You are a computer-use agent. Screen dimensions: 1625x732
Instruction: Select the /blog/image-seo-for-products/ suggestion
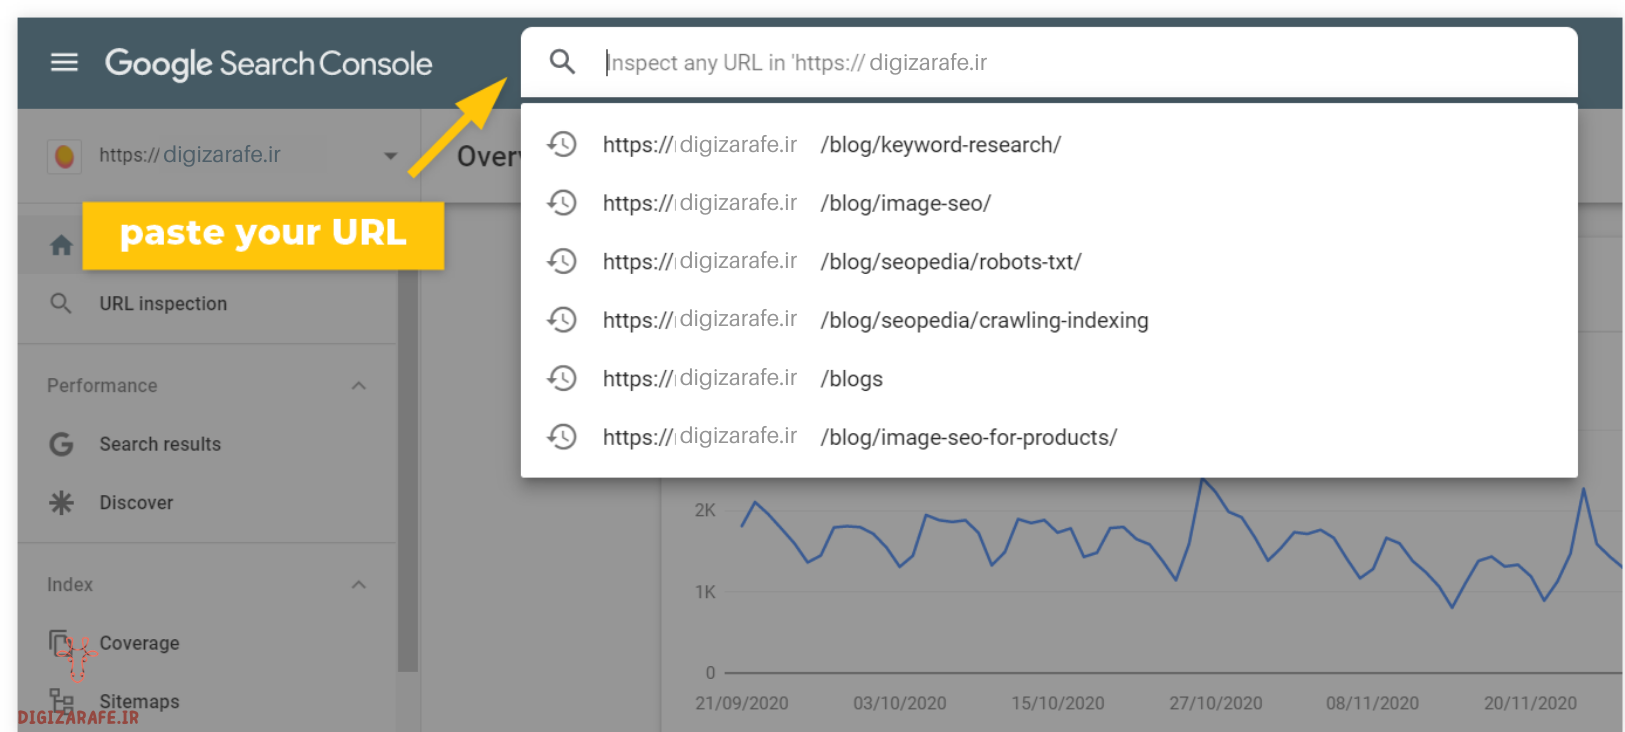tap(1049, 437)
